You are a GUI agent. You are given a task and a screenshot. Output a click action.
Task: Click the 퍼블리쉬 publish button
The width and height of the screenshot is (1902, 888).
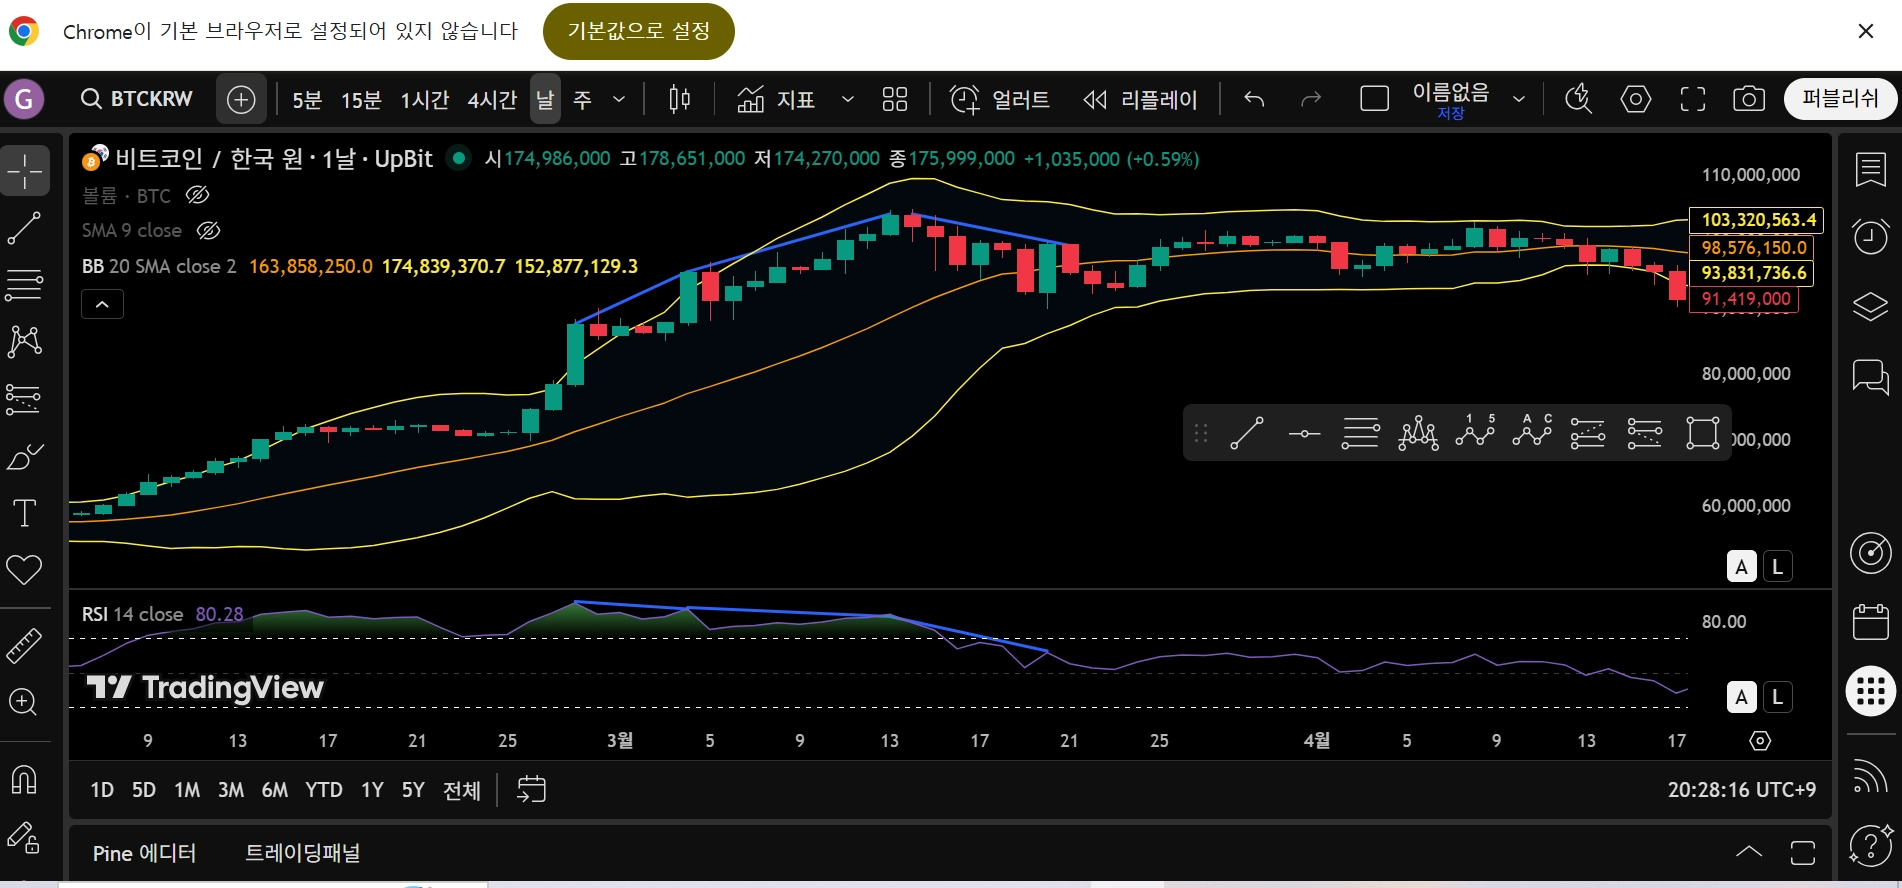click(1840, 98)
